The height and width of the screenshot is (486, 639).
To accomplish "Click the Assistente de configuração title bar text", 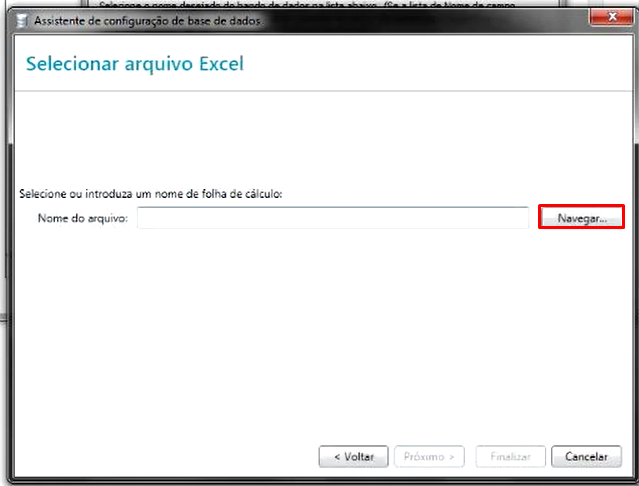I will point(147,21).
